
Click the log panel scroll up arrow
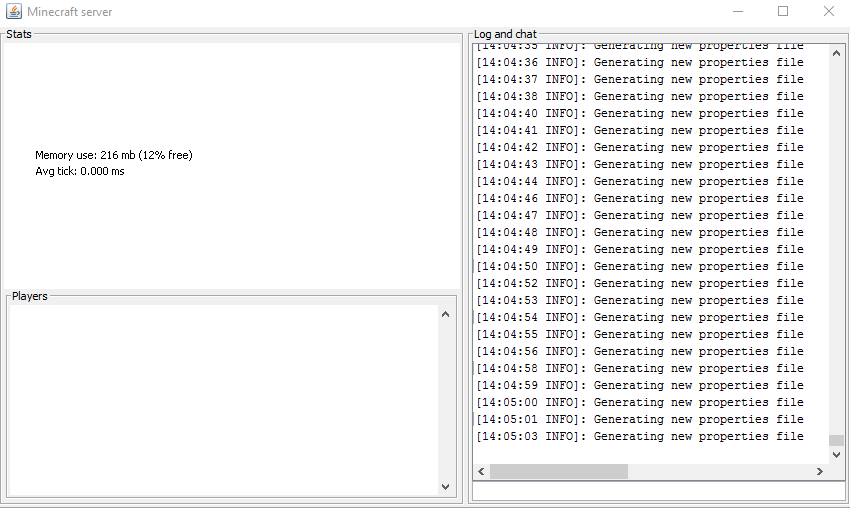point(836,53)
